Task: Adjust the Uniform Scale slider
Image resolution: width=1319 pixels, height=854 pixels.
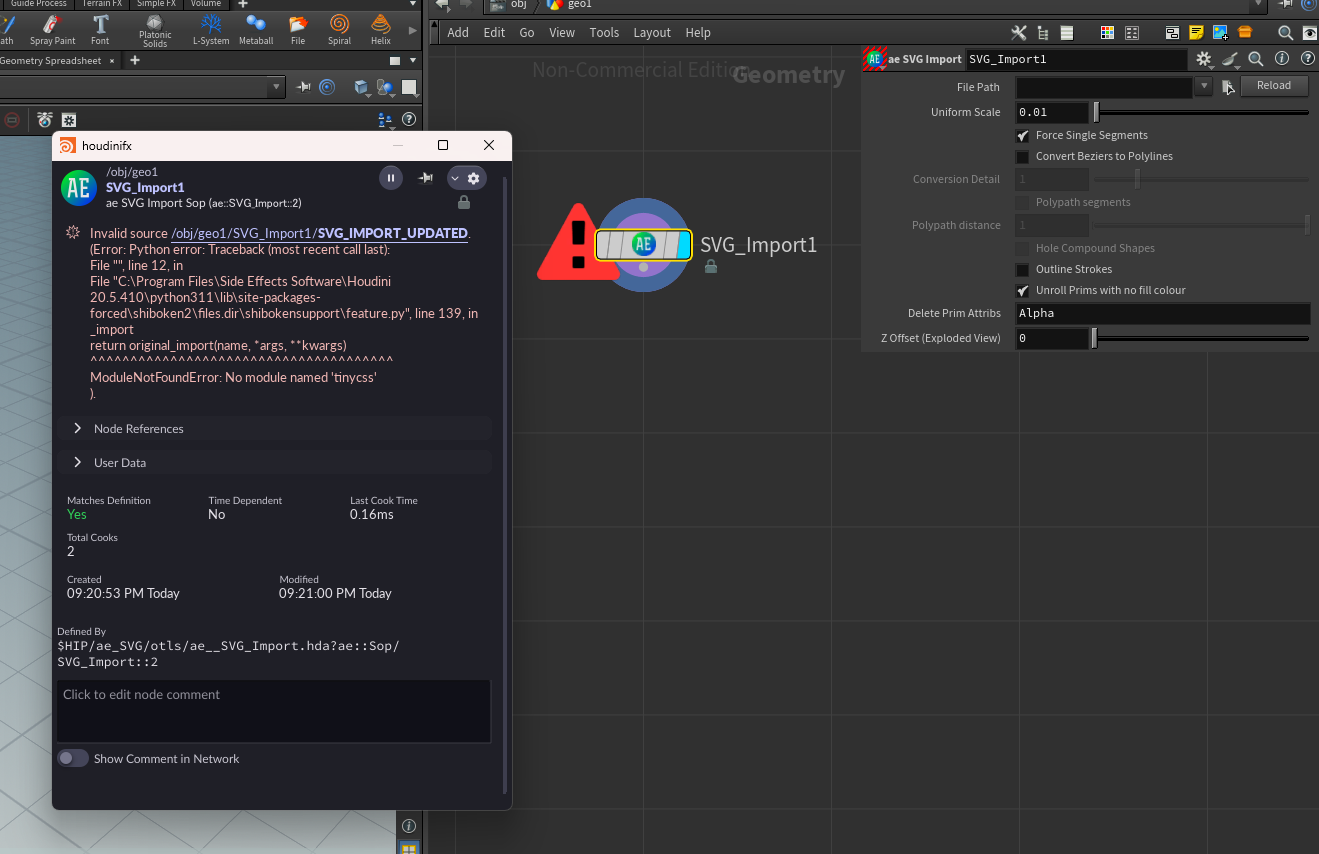Action: point(1201,112)
